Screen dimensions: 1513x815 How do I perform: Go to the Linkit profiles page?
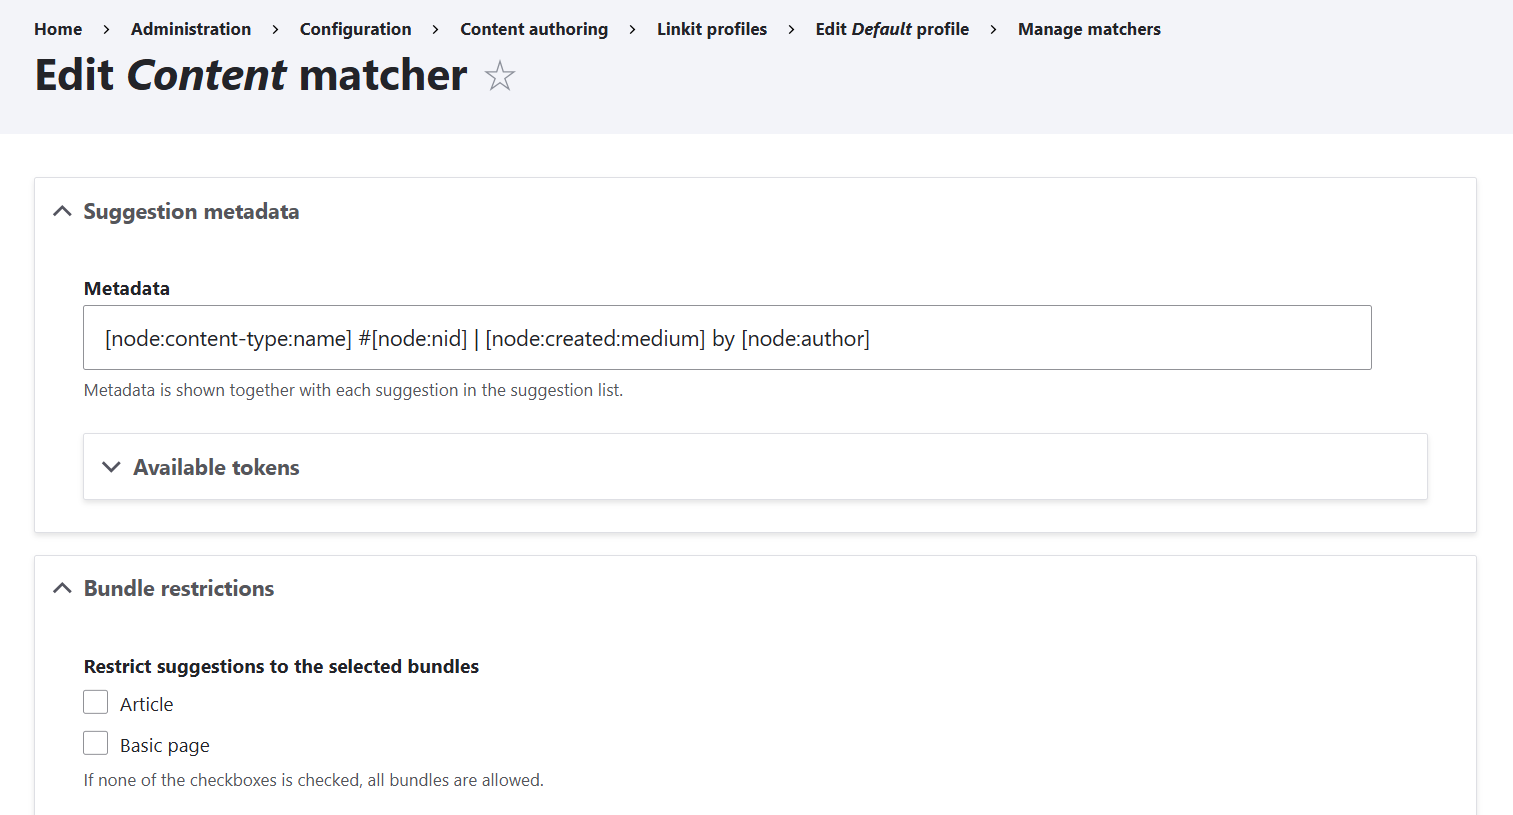click(x=712, y=29)
